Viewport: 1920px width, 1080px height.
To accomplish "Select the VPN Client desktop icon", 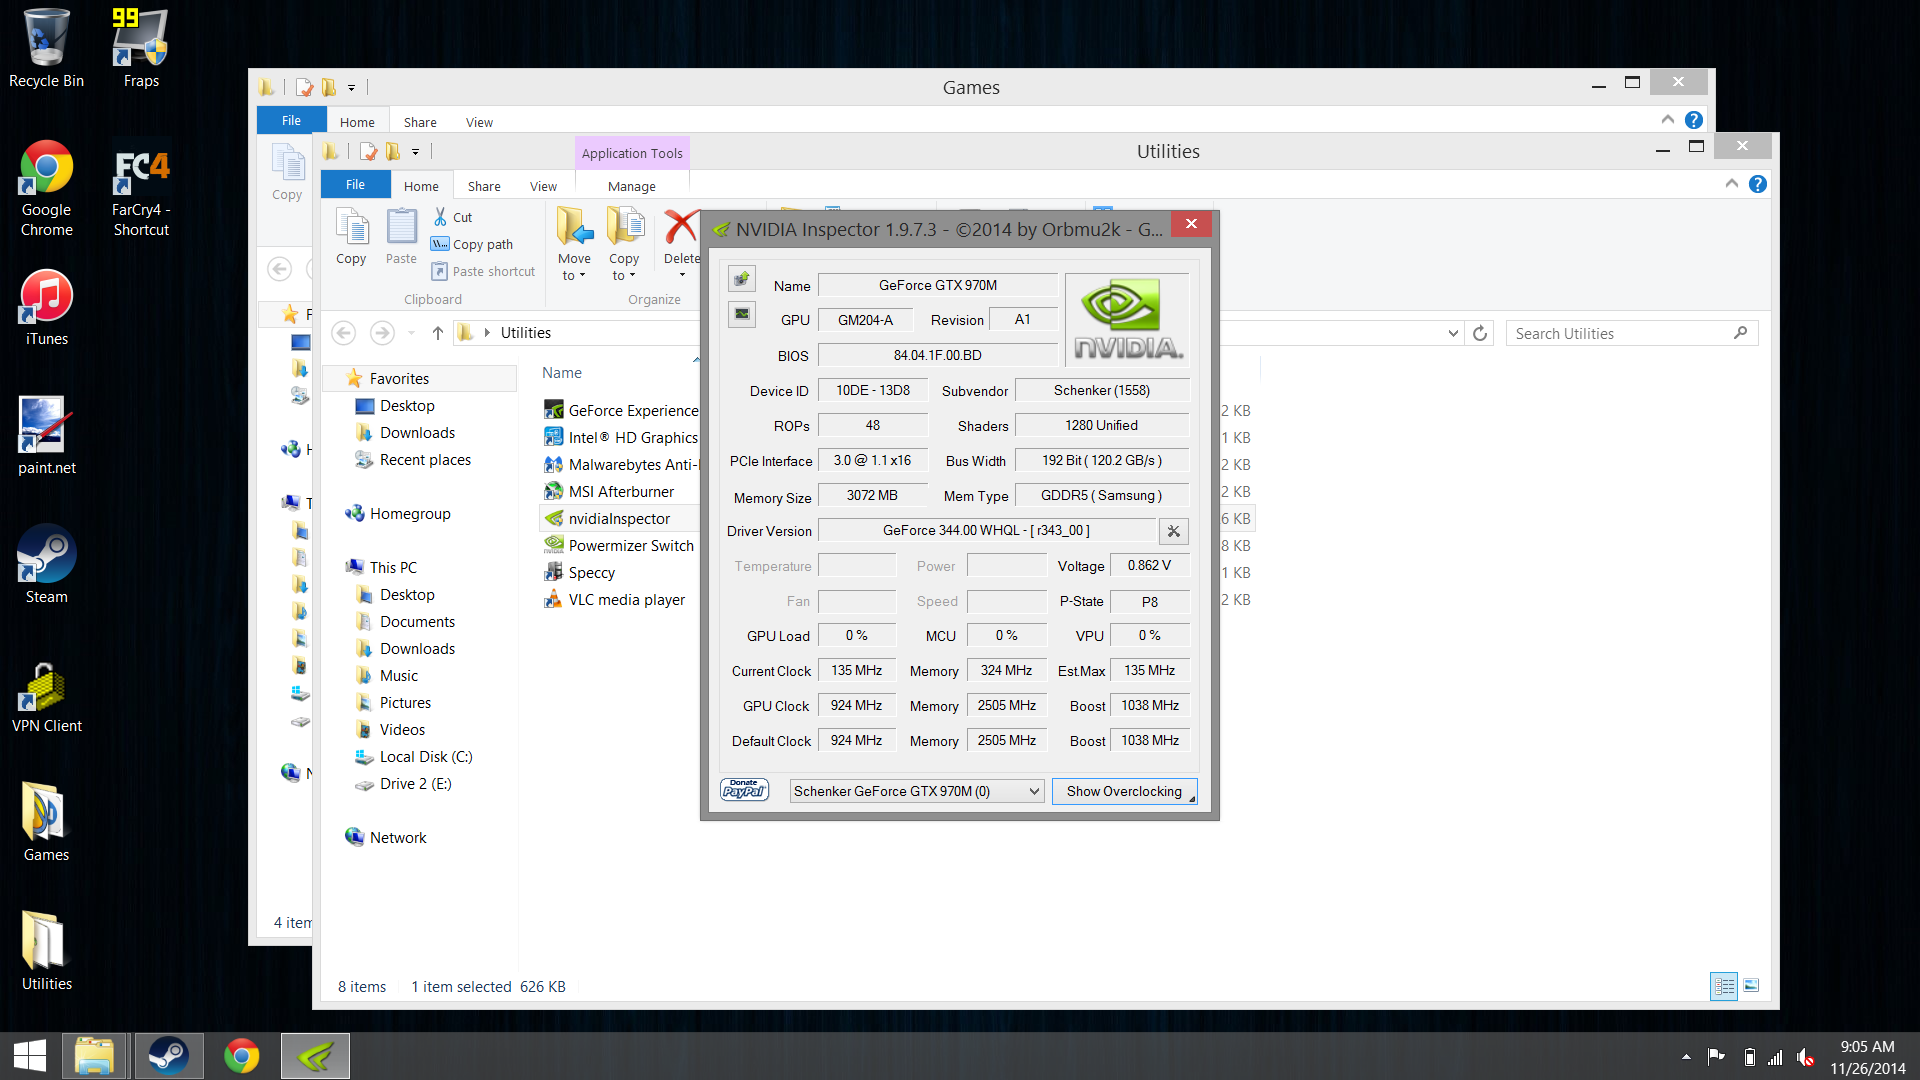I will (x=46, y=697).
